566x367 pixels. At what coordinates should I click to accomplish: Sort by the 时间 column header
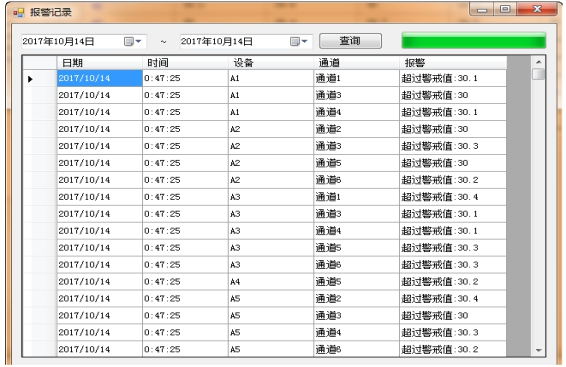[x=185, y=63]
